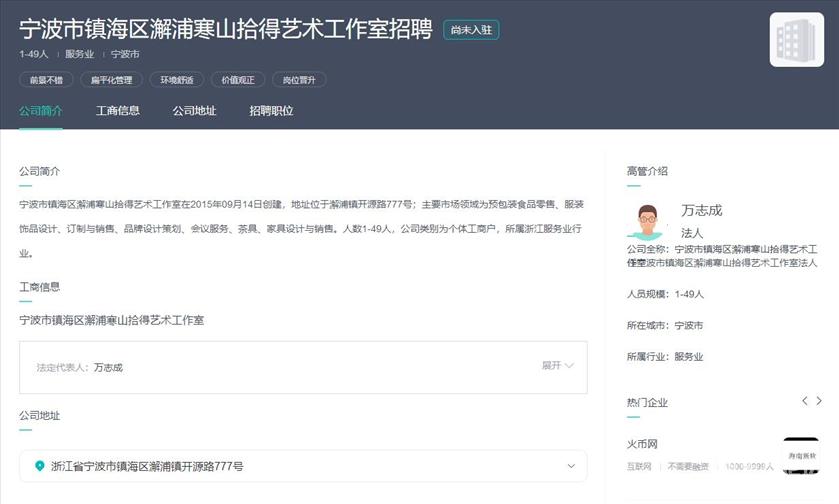Click the floating widget at bottom right
839x504 pixels.
coord(801,456)
